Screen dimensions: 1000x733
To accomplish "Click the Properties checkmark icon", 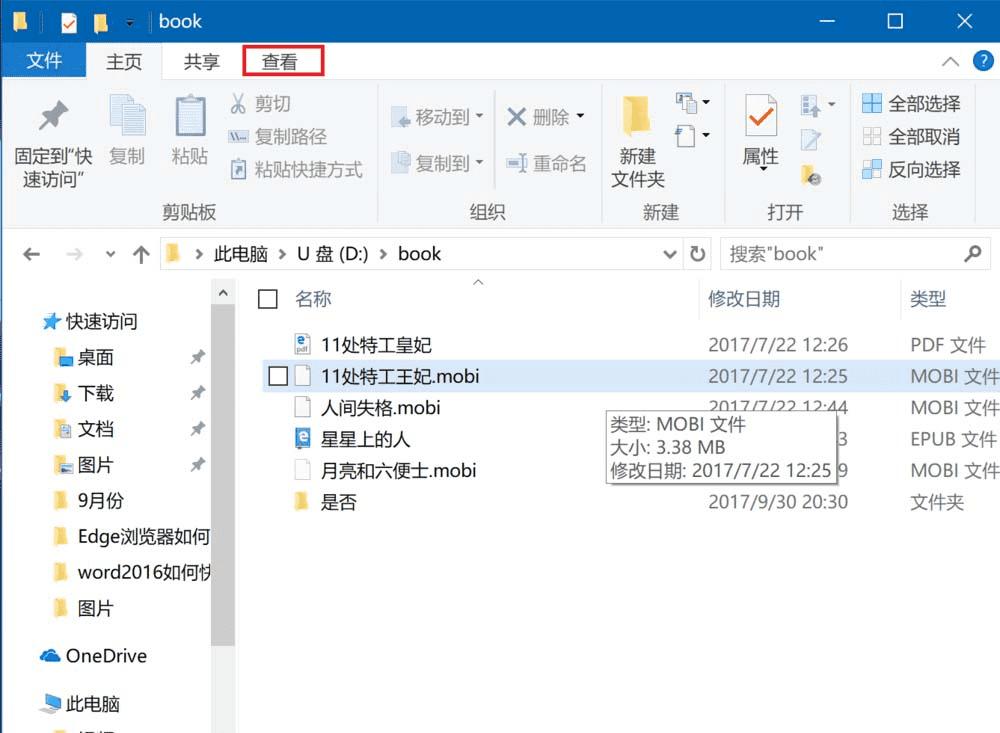I will click(761, 115).
